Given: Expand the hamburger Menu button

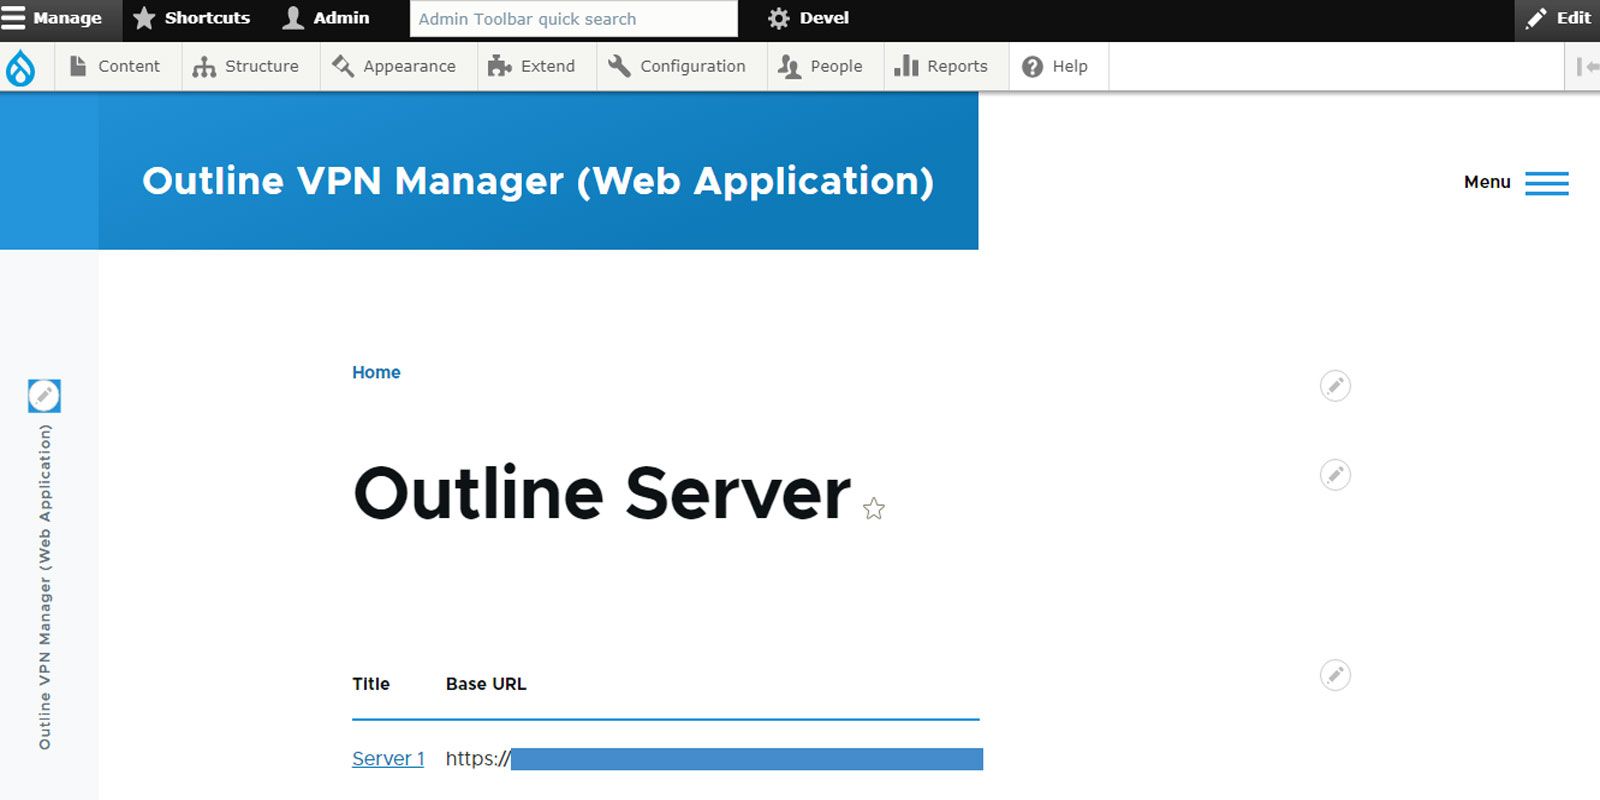Looking at the screenshot, I should coord(1516,182).
